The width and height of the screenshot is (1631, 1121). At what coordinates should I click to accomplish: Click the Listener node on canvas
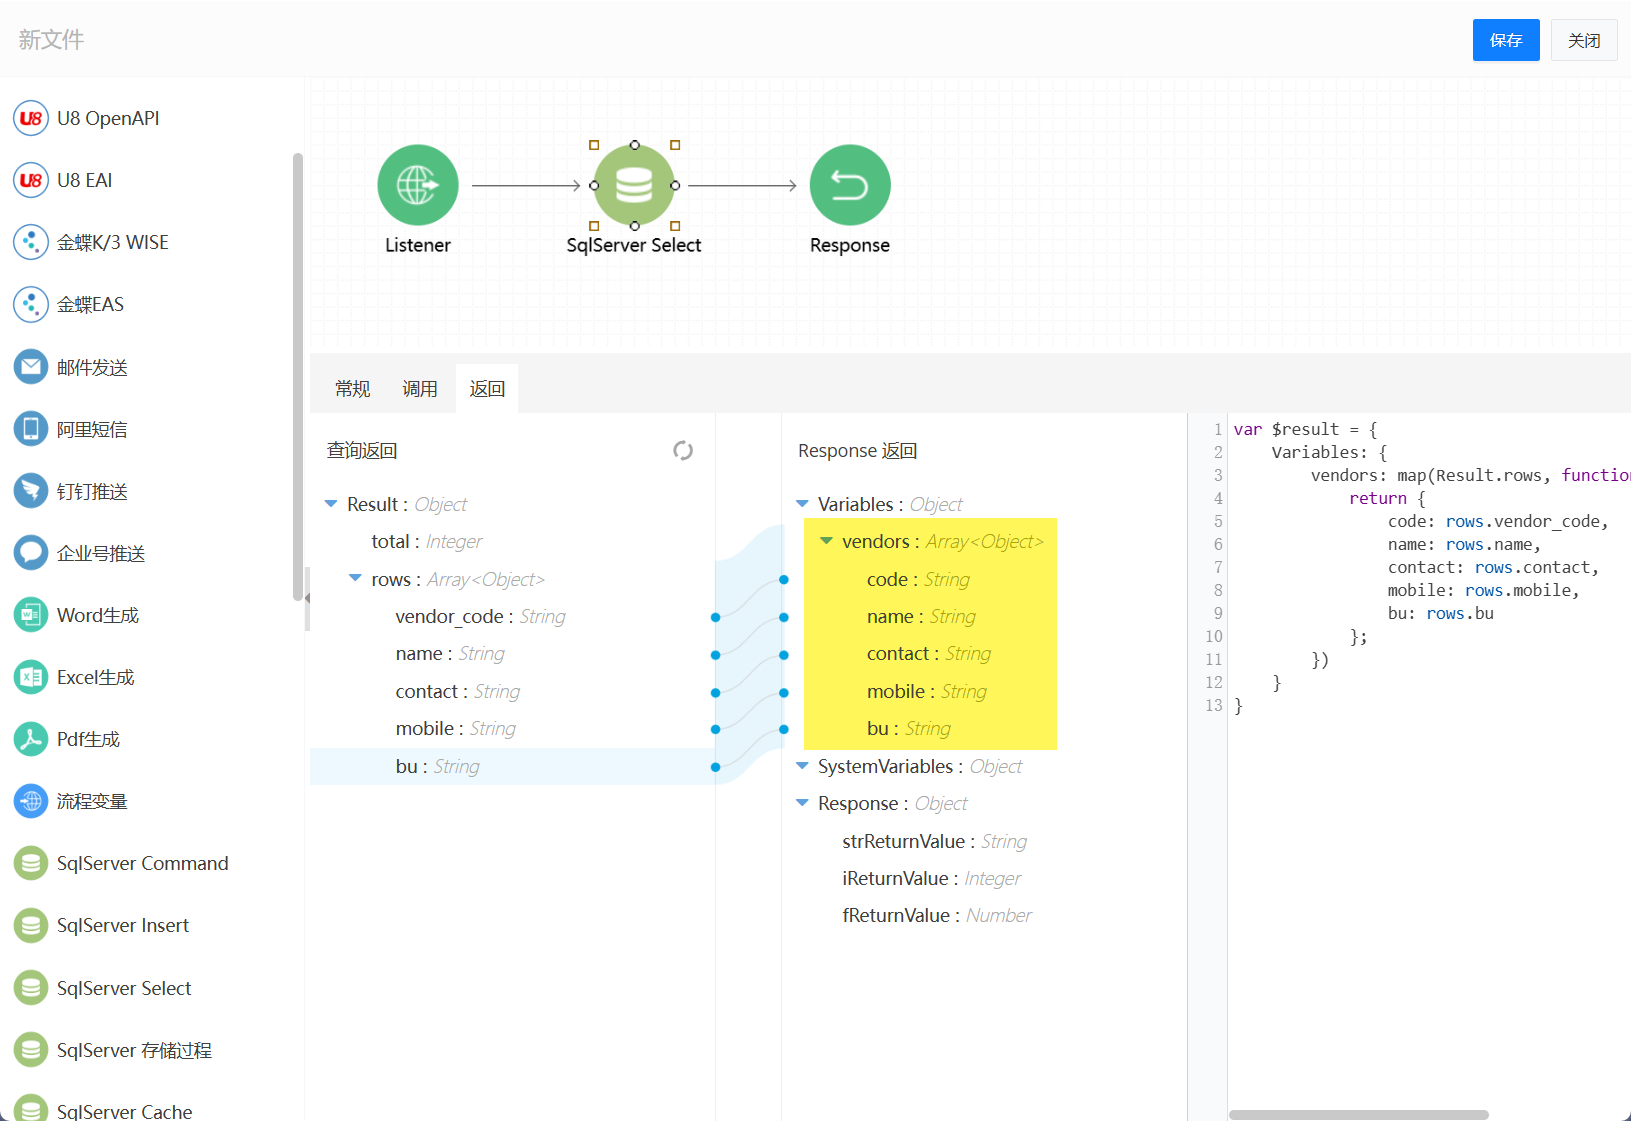(x=418, y=186)
